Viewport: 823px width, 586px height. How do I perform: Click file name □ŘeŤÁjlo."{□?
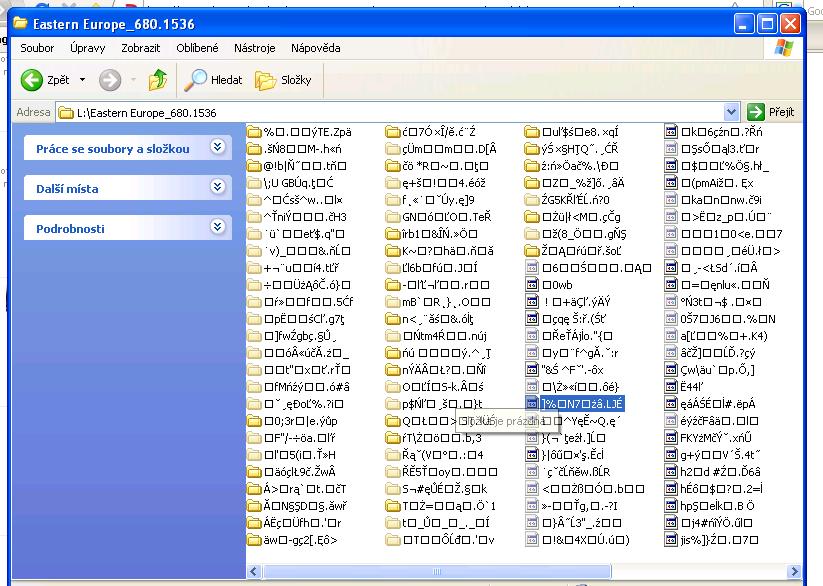point(577,336)
